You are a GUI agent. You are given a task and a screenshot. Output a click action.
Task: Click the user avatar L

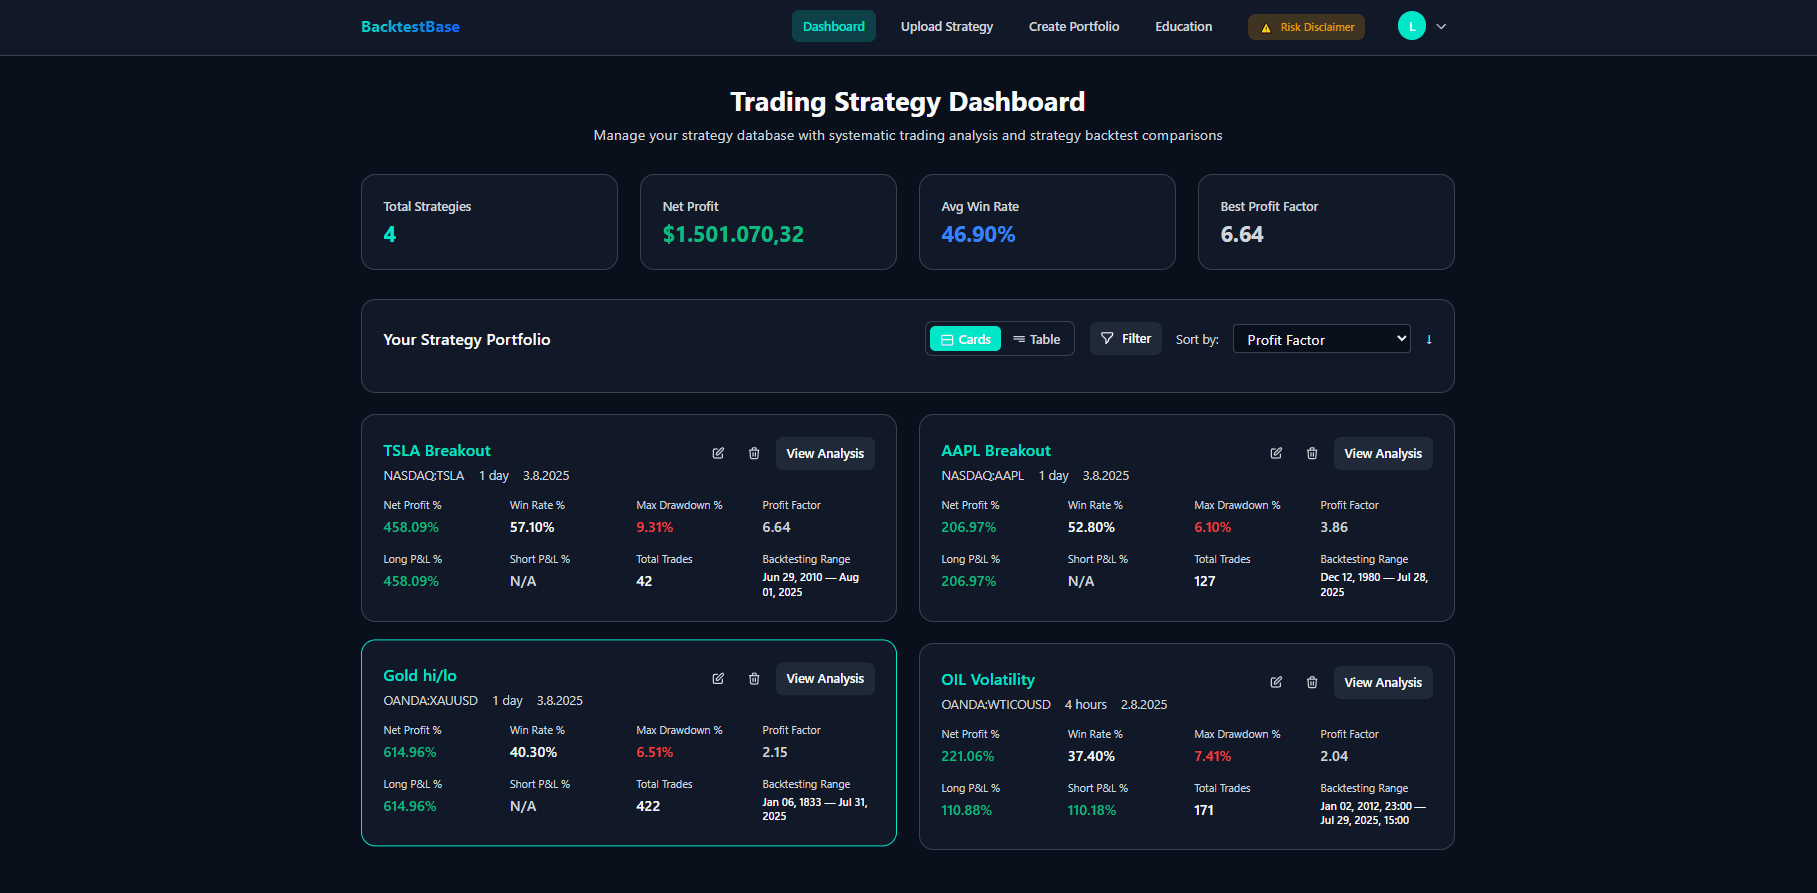pyautogui.click(x=1411, y=27)
